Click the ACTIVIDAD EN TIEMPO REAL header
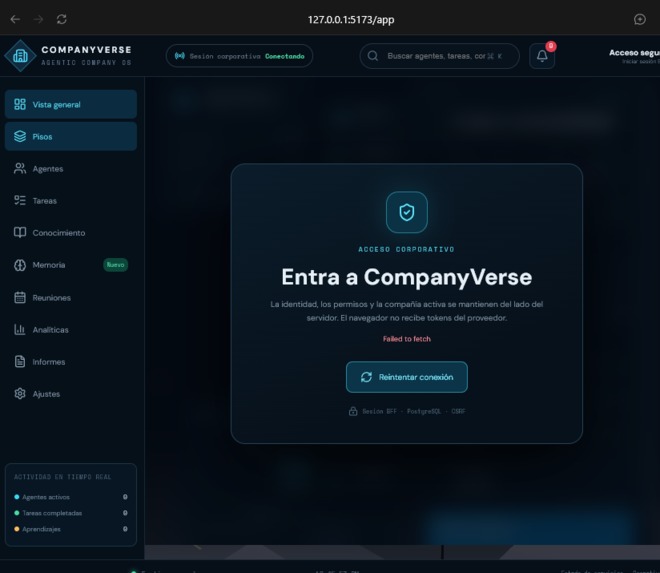The width and height of the screenshot is (660, 573). tap(63, 477)
